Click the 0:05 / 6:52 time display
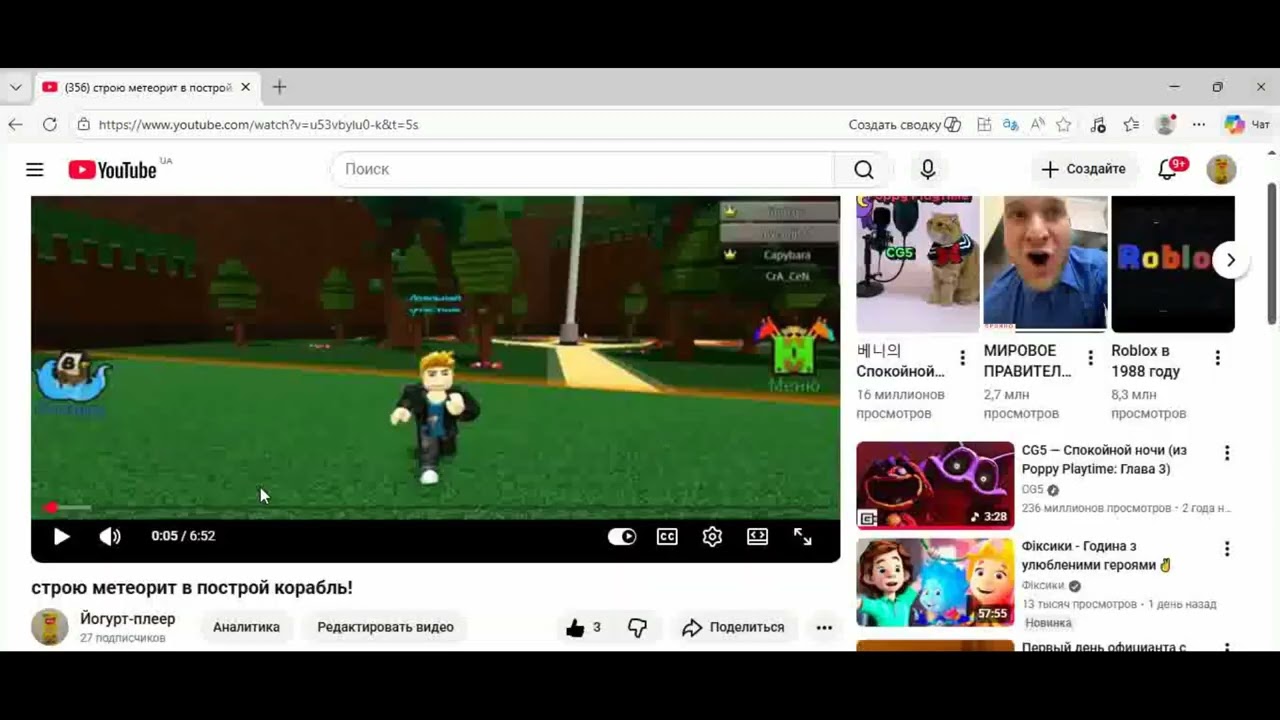1280x720 pixels. click(183, 536)
